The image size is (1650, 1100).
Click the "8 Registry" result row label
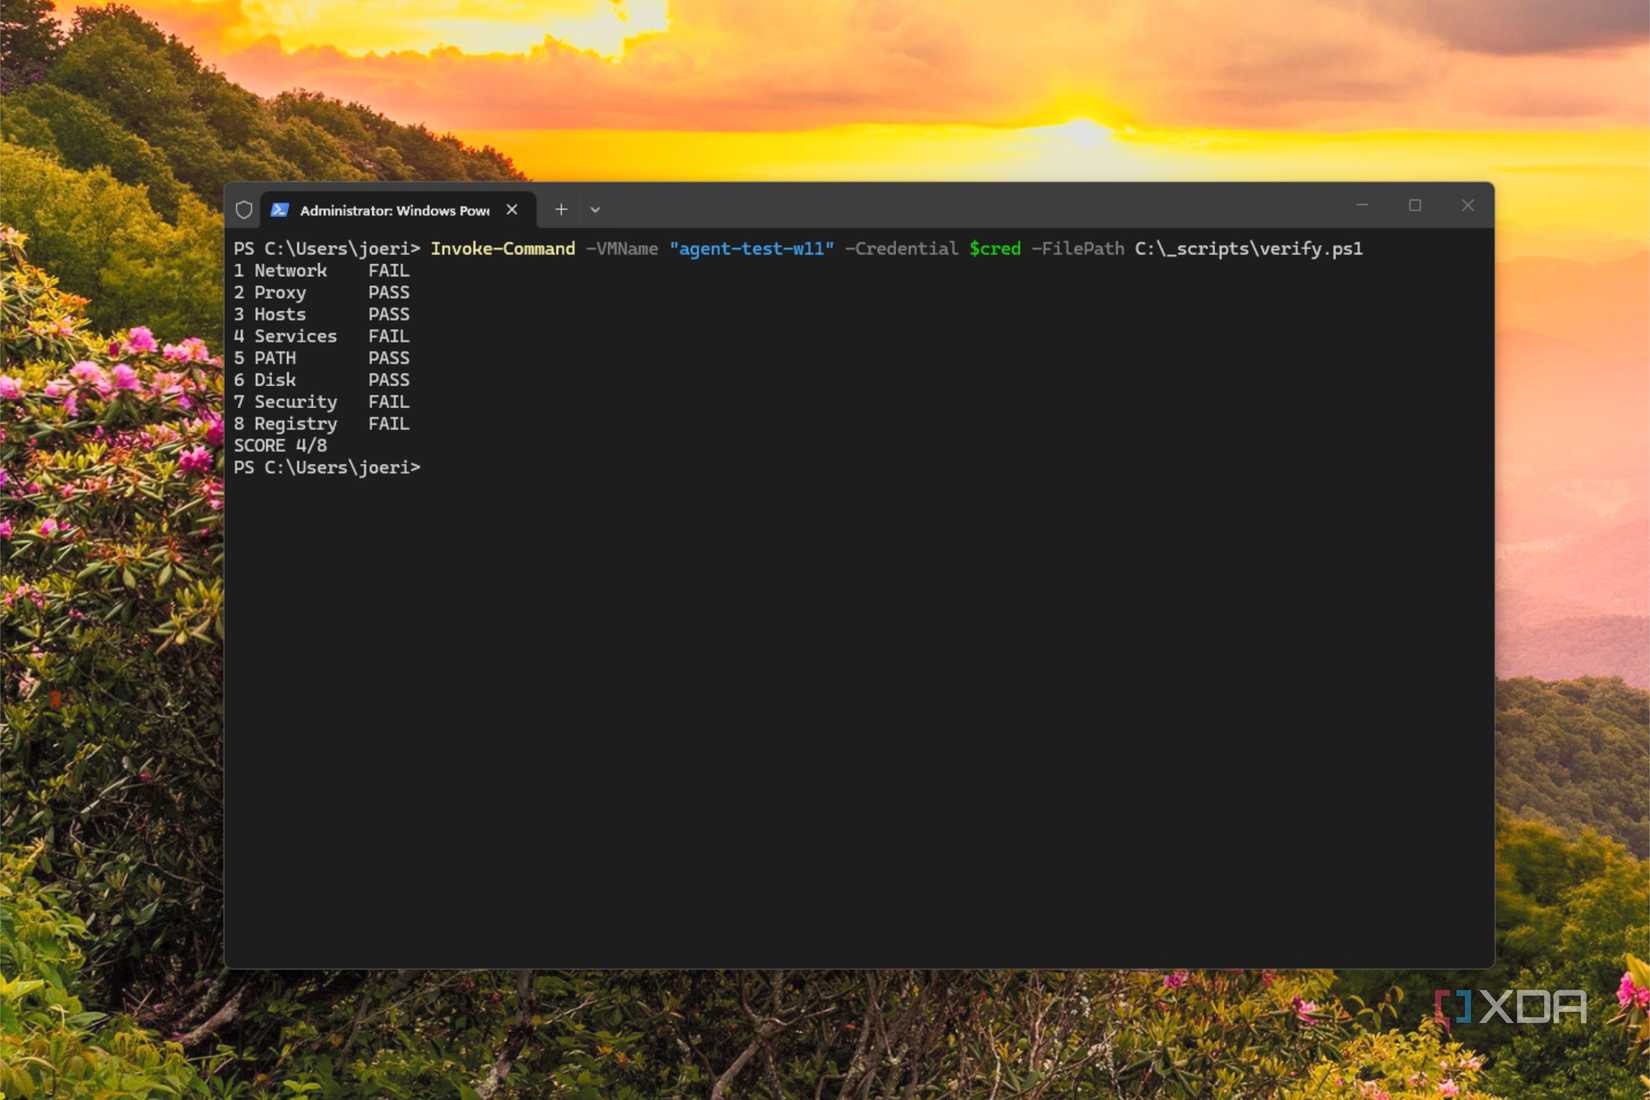point(286,424)
